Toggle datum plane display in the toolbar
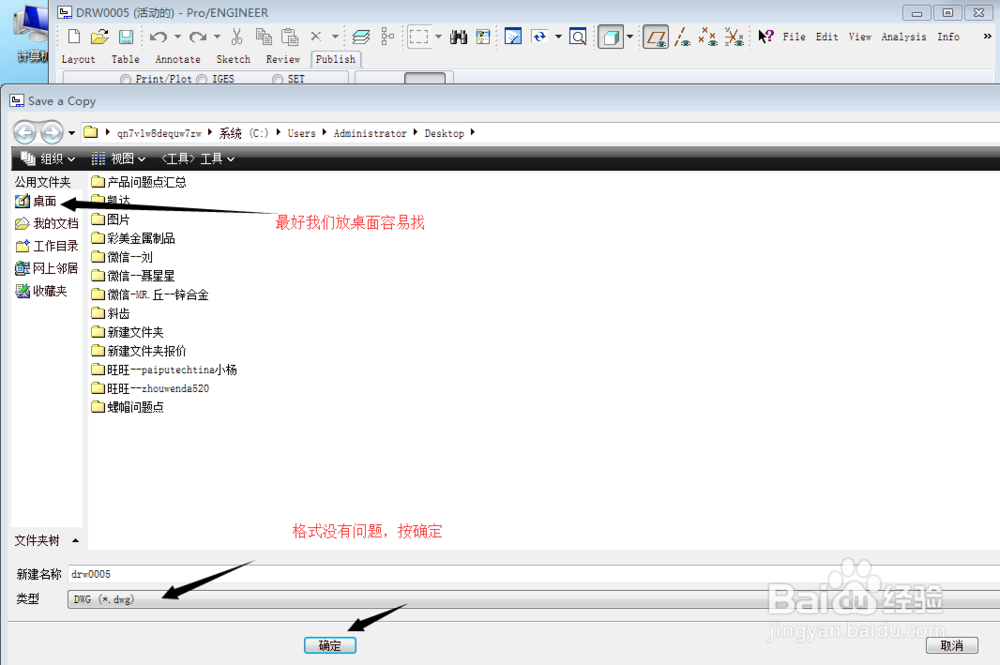The image size is (1000, 665). [655, 36]
